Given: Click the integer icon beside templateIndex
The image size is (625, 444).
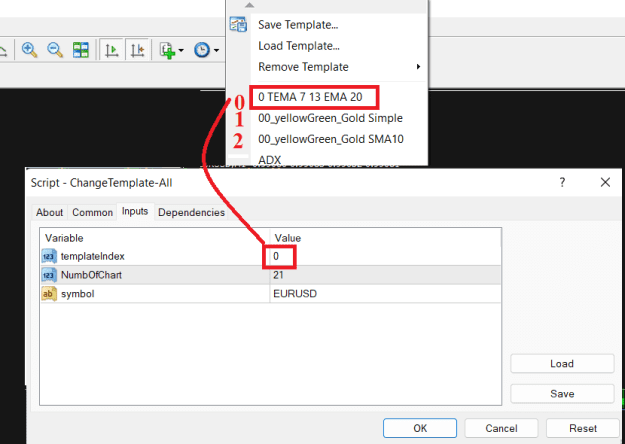Looking at the screenshot, I should [49, 256].
